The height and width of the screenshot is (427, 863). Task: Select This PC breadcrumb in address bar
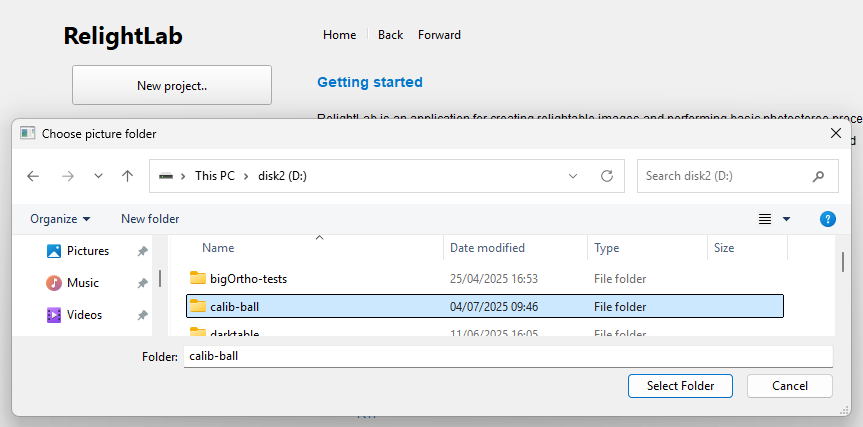[215, 176]
